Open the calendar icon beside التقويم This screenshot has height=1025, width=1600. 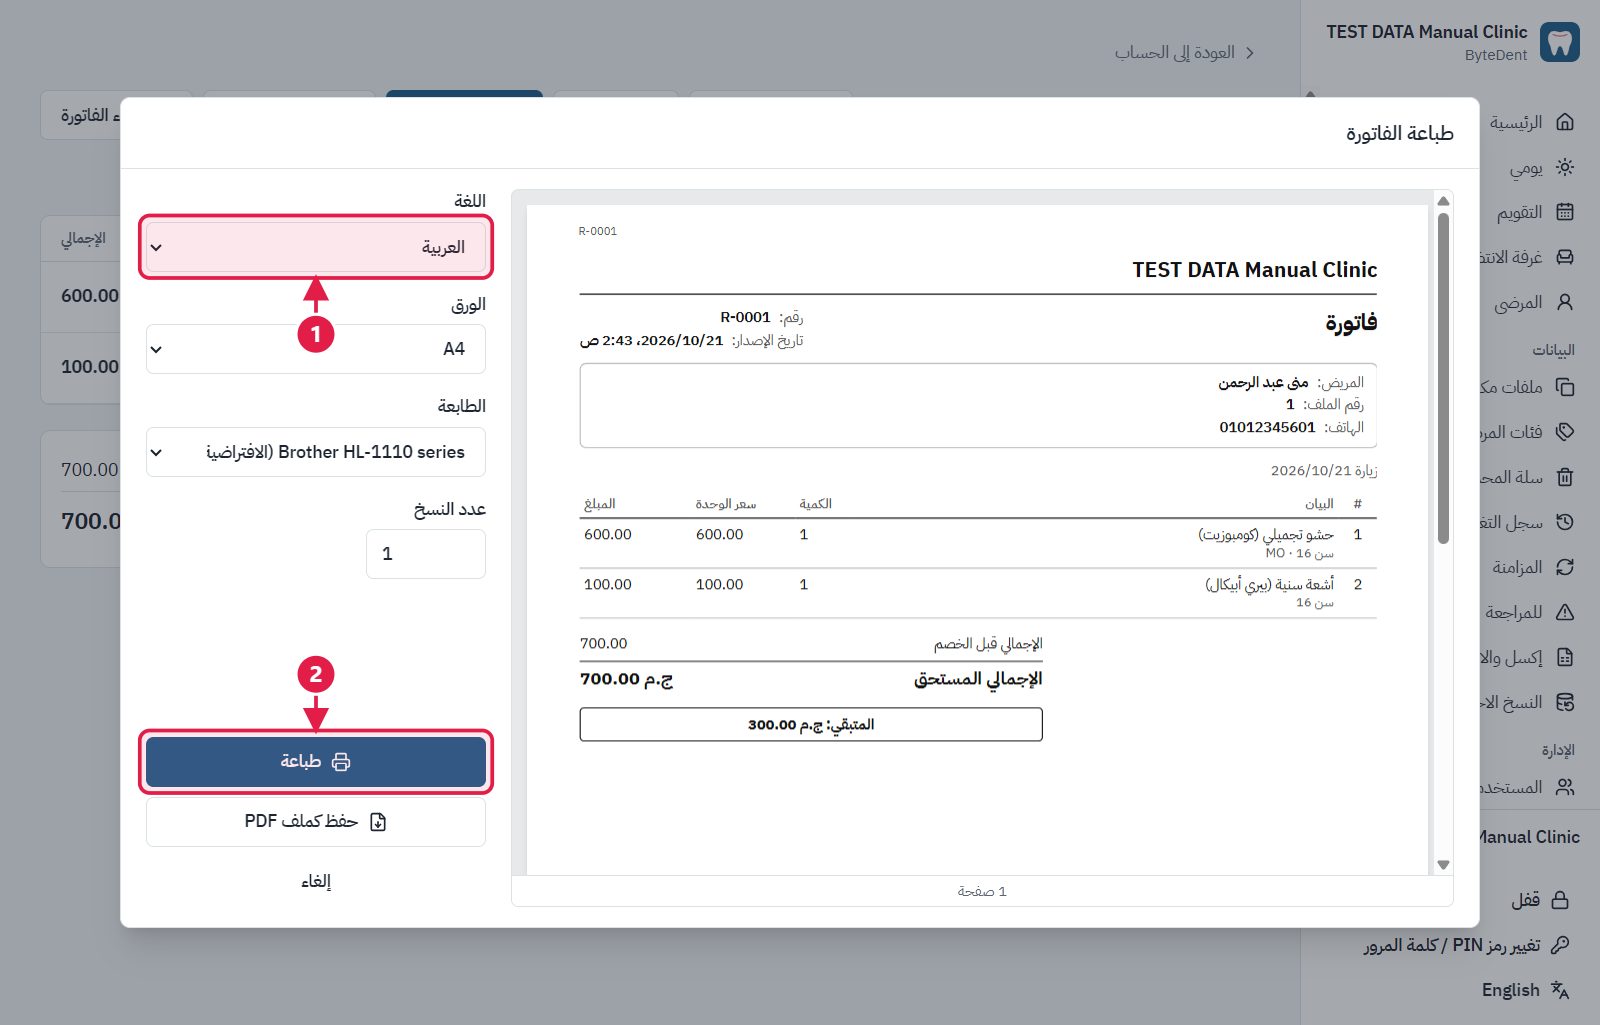pyautogui.click(x=1565, y=212)
